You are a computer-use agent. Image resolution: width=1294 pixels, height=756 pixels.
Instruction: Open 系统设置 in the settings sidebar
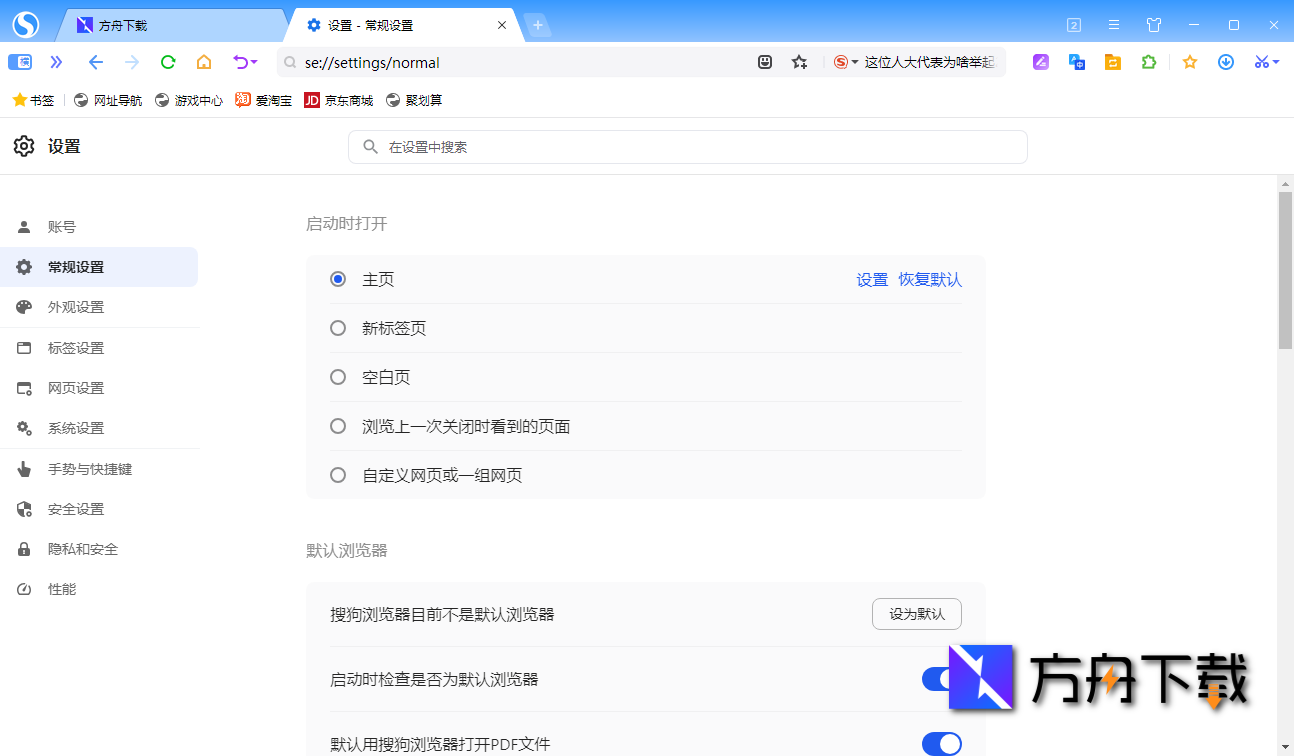(75, 428)
